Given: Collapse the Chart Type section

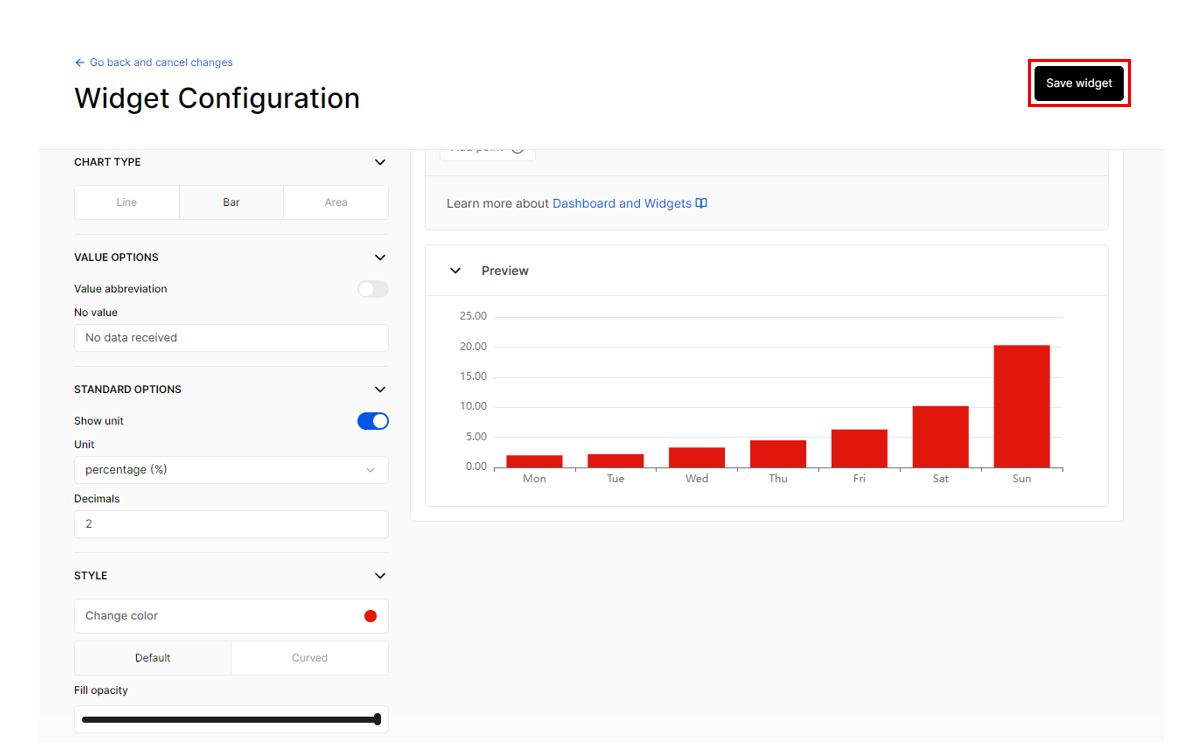Looking at the screenshot, I should pos(380,162).
